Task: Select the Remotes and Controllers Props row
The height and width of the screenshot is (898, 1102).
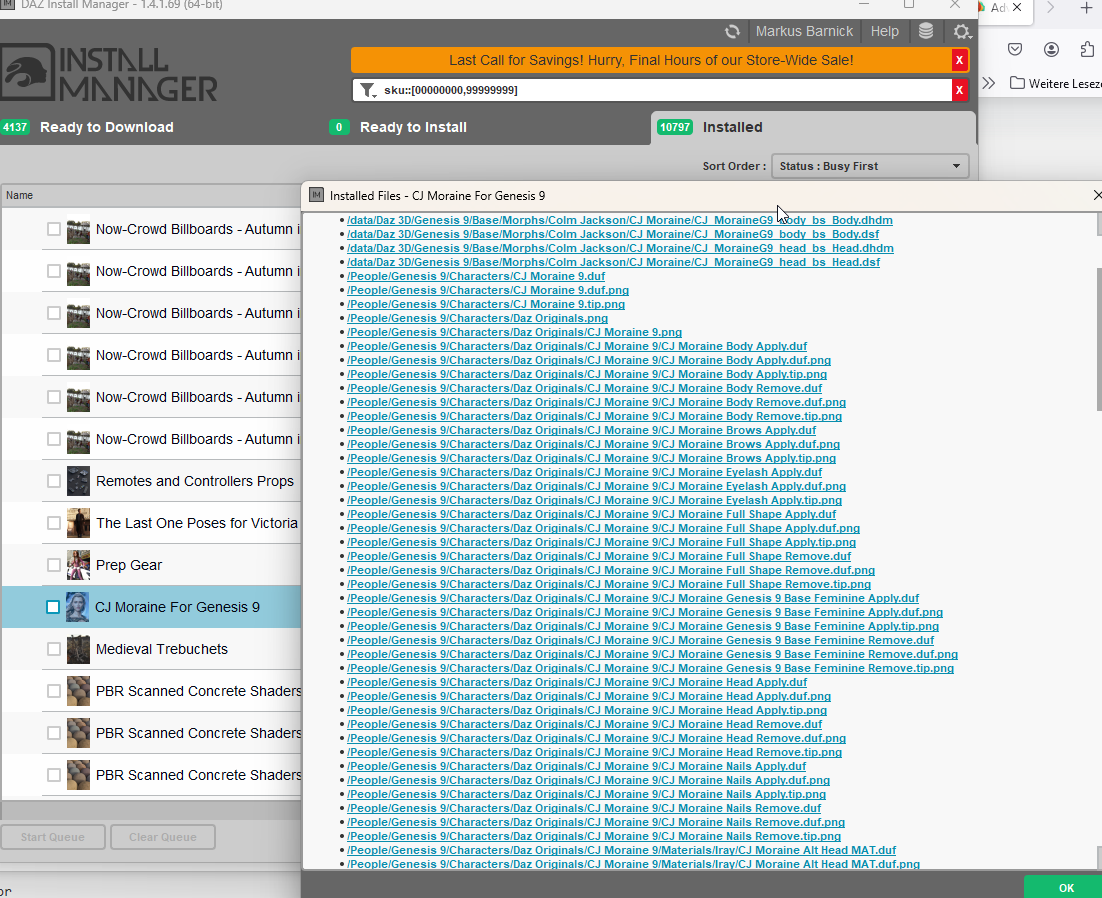Action: [x=151, y=481]
